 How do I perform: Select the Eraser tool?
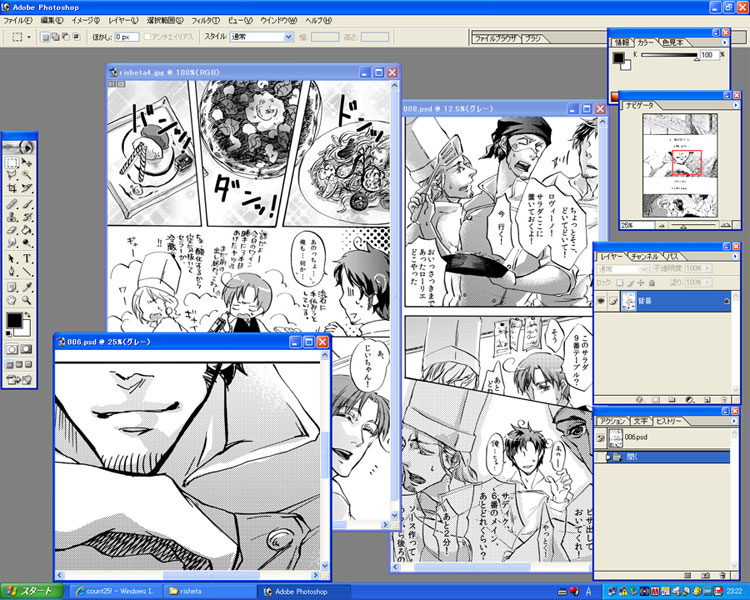pyautogui.click(x=12, y=230)
